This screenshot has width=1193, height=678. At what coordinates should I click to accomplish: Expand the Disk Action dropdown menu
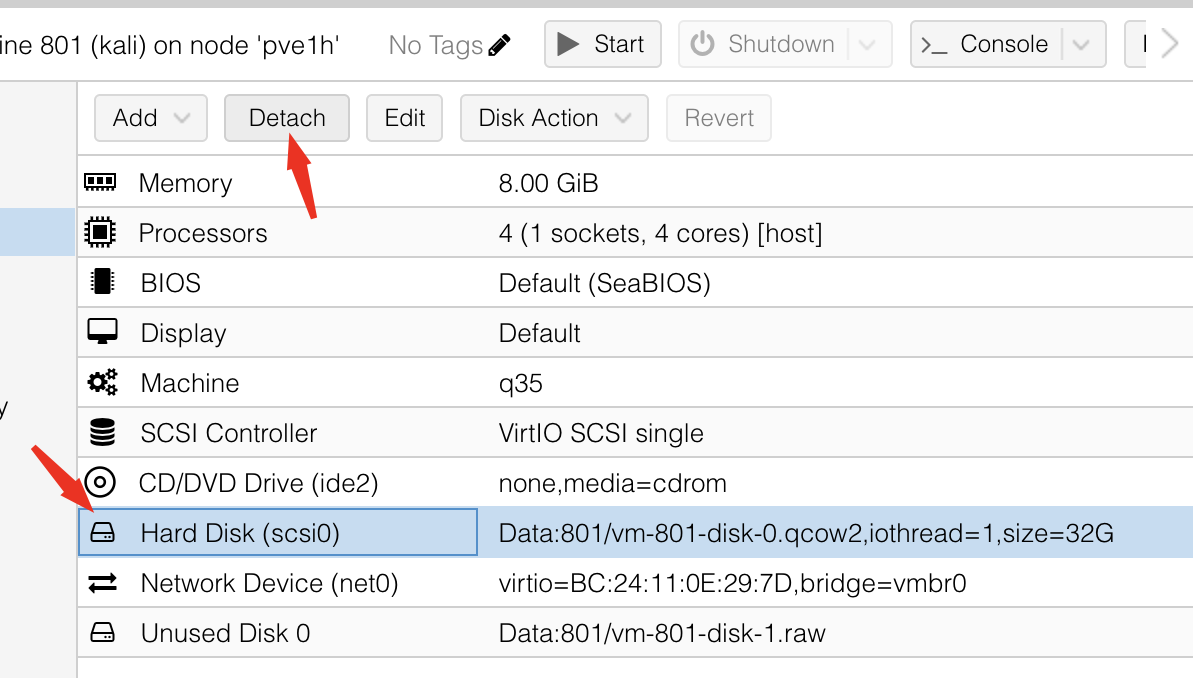[x=554, y=118]
